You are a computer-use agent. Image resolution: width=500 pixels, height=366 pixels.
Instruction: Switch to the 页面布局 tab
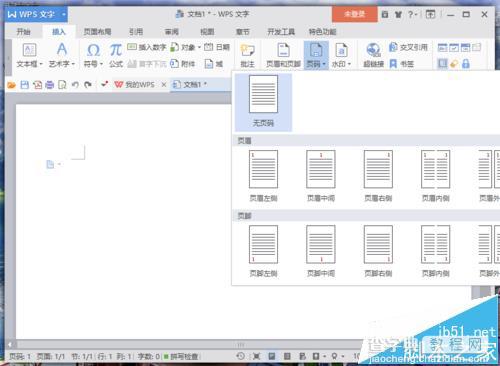coord(97,32)
